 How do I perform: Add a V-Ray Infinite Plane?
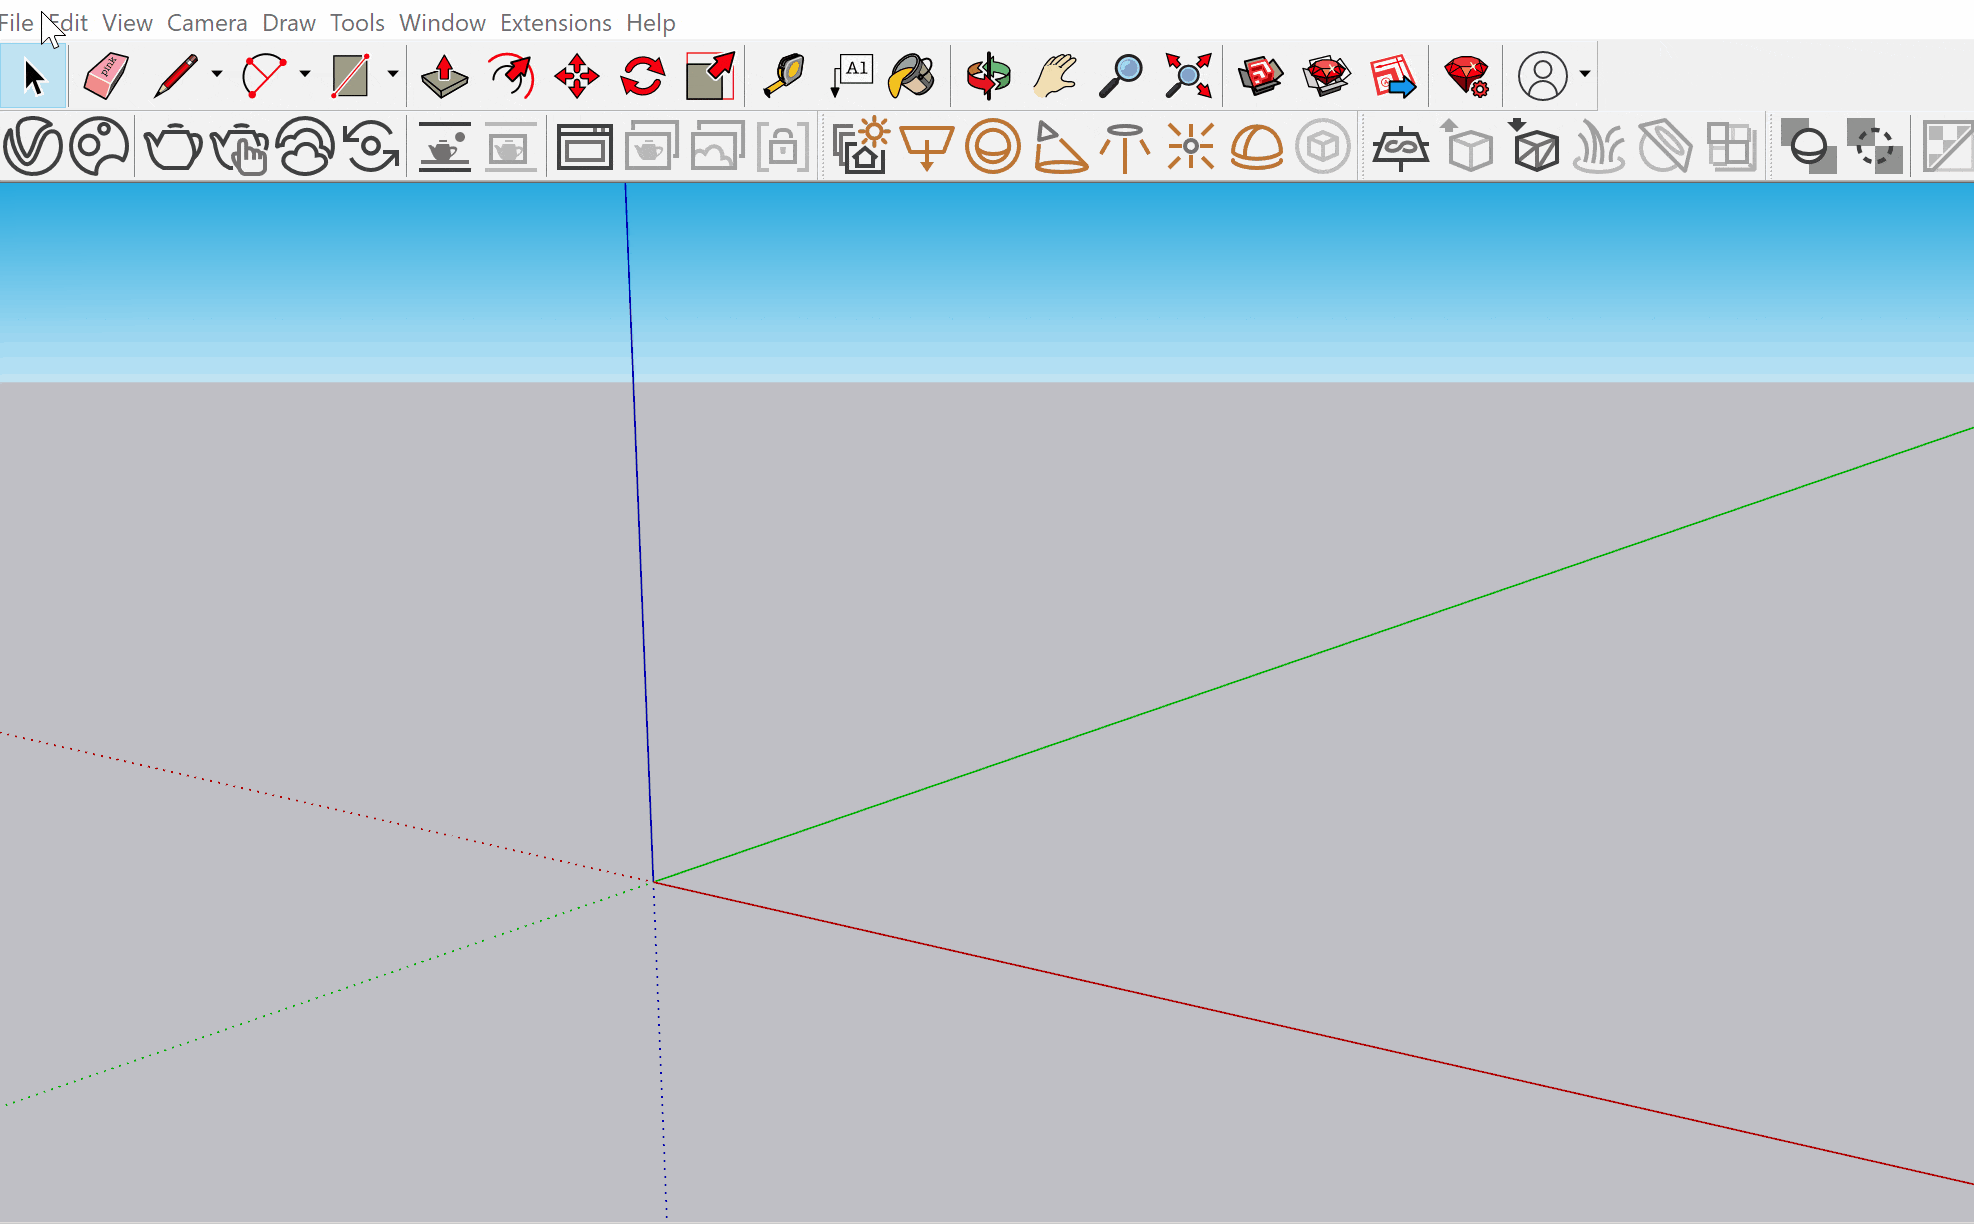[x=1400, y=147]
